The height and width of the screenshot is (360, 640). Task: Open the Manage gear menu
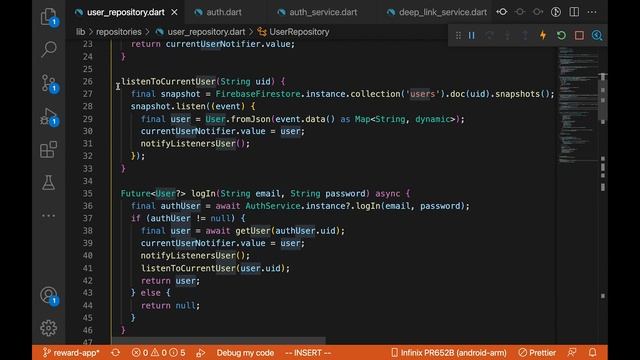49,328
